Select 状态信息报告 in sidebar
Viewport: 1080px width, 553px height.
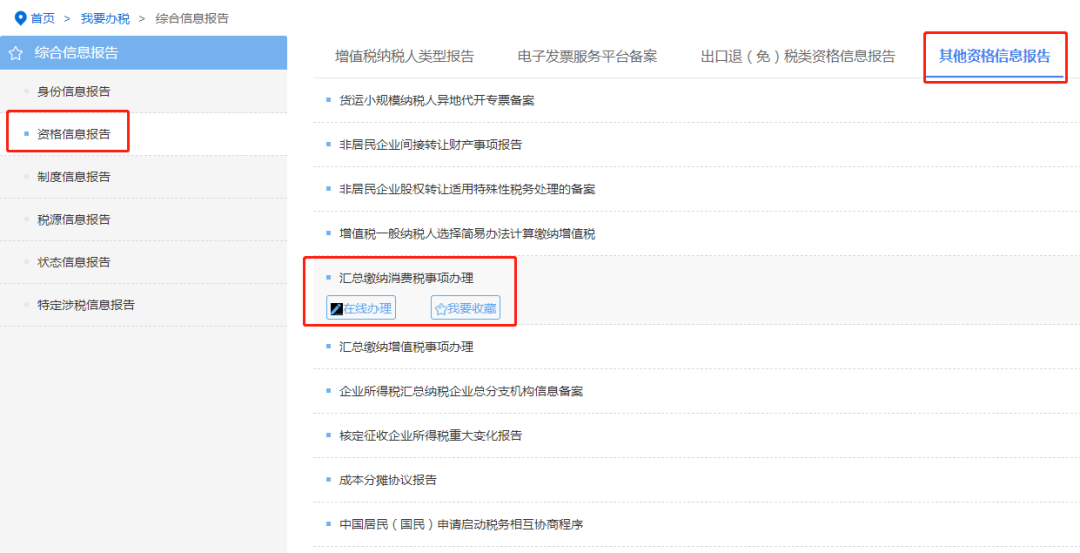click(x=74, y=262)
